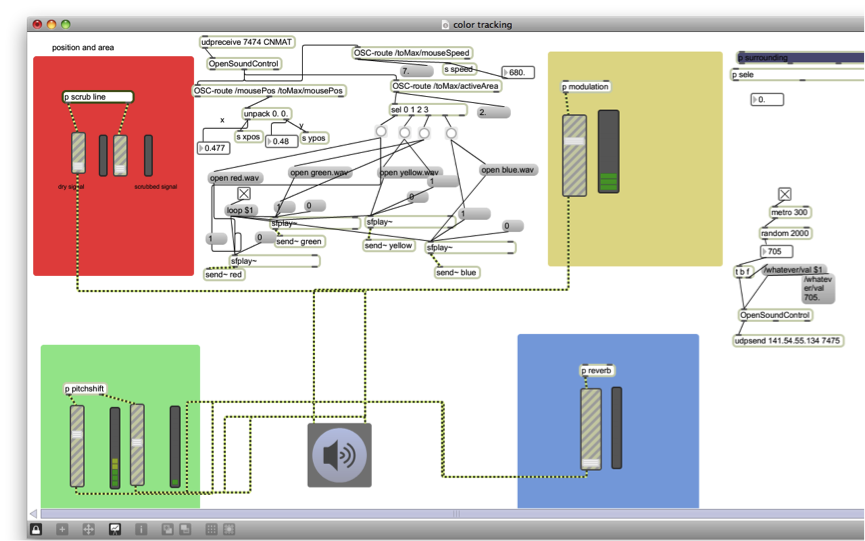865x541 pixels.
Task: Click the four-arrow move icon in toolbar
Action: [x=88, y=529]
